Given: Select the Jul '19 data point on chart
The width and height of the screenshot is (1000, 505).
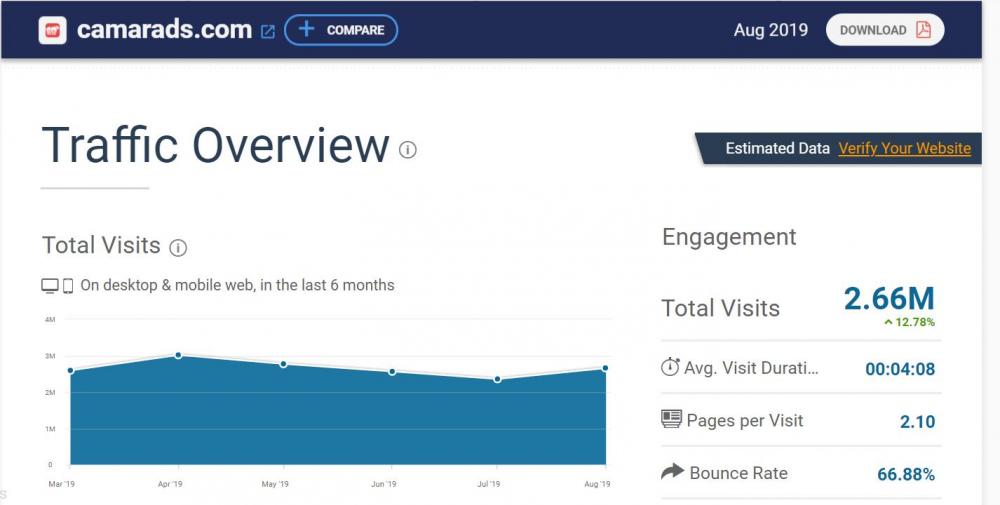Looking at the screenshot, I should [x=497, y=379].
